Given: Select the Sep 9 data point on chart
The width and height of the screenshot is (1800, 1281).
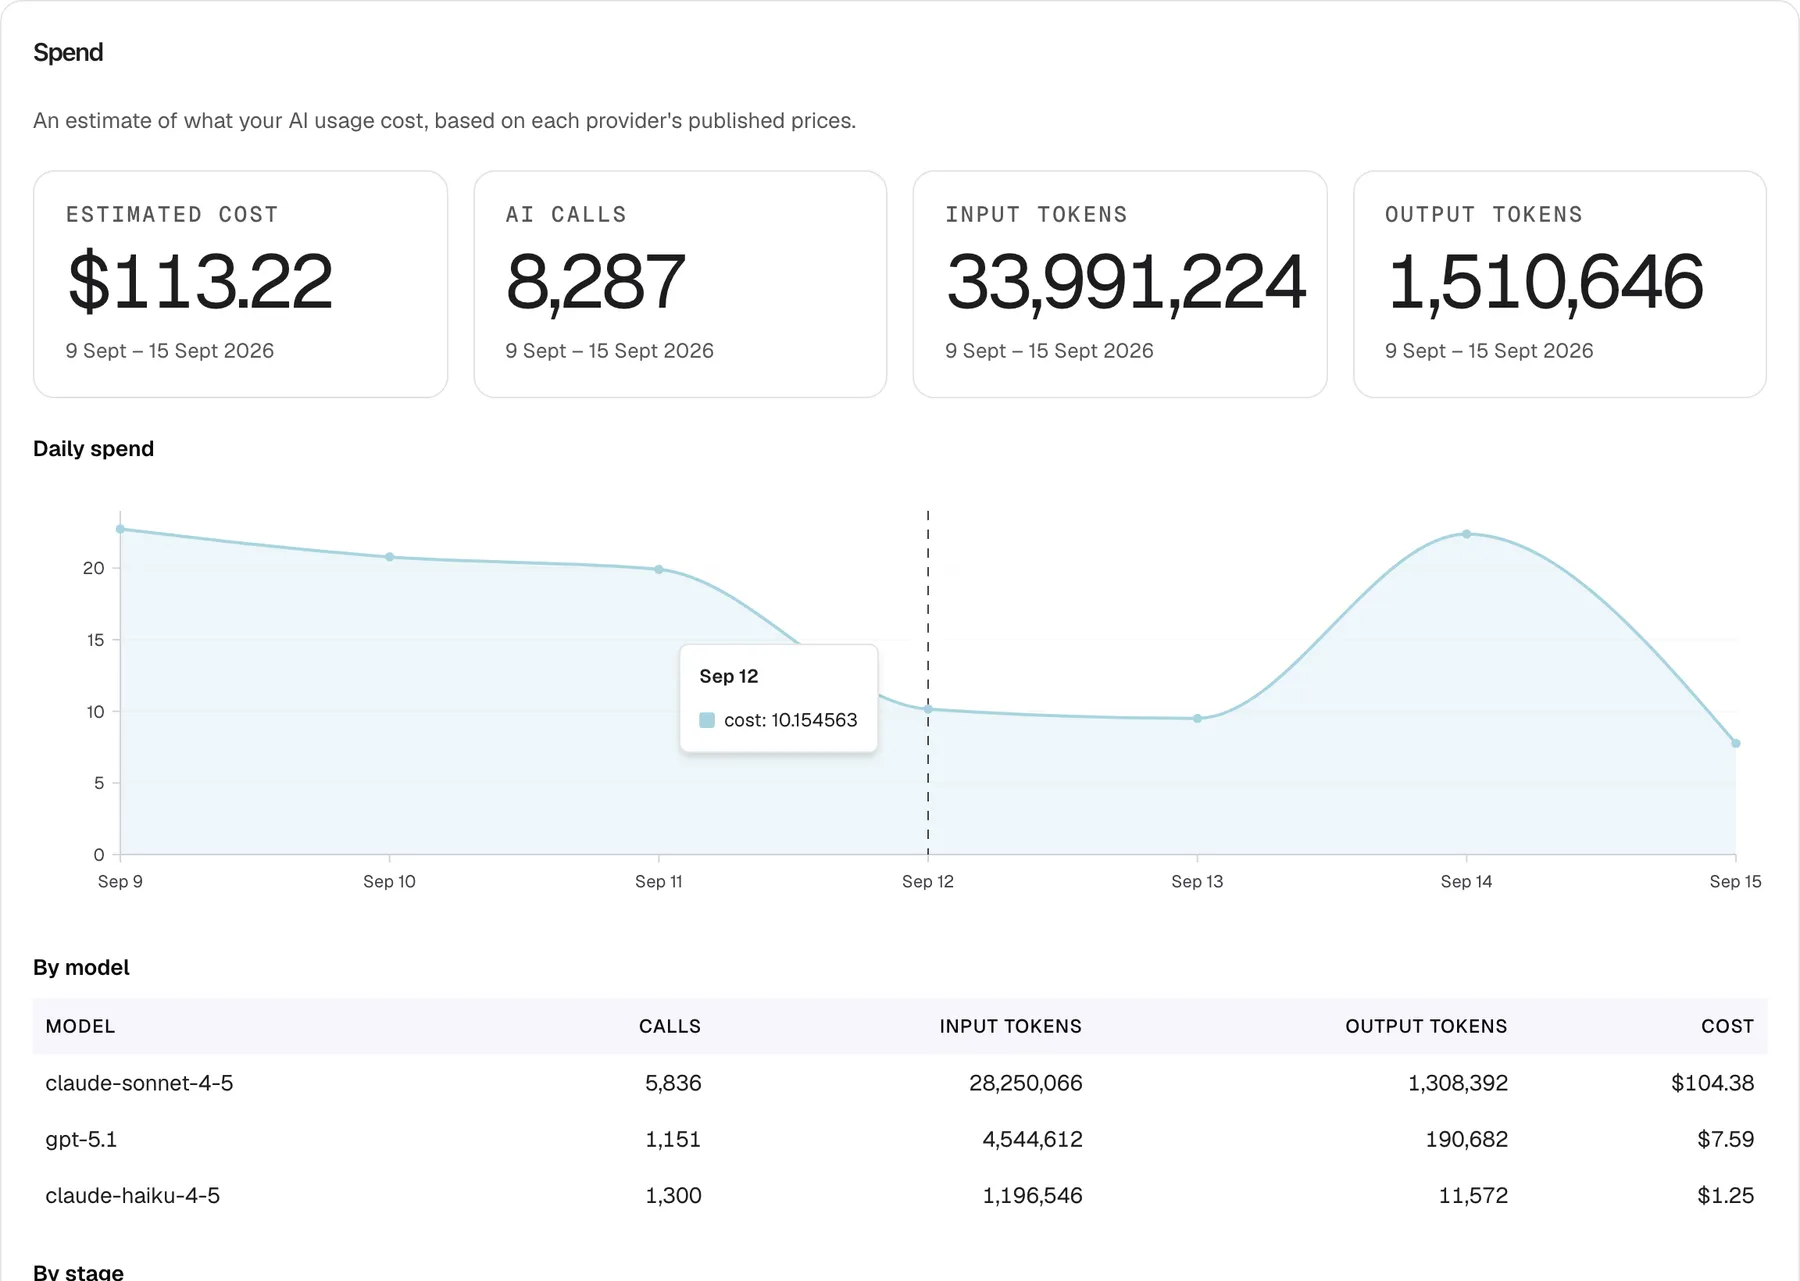Looking at the screenshot, I should (x=120, y=529).
